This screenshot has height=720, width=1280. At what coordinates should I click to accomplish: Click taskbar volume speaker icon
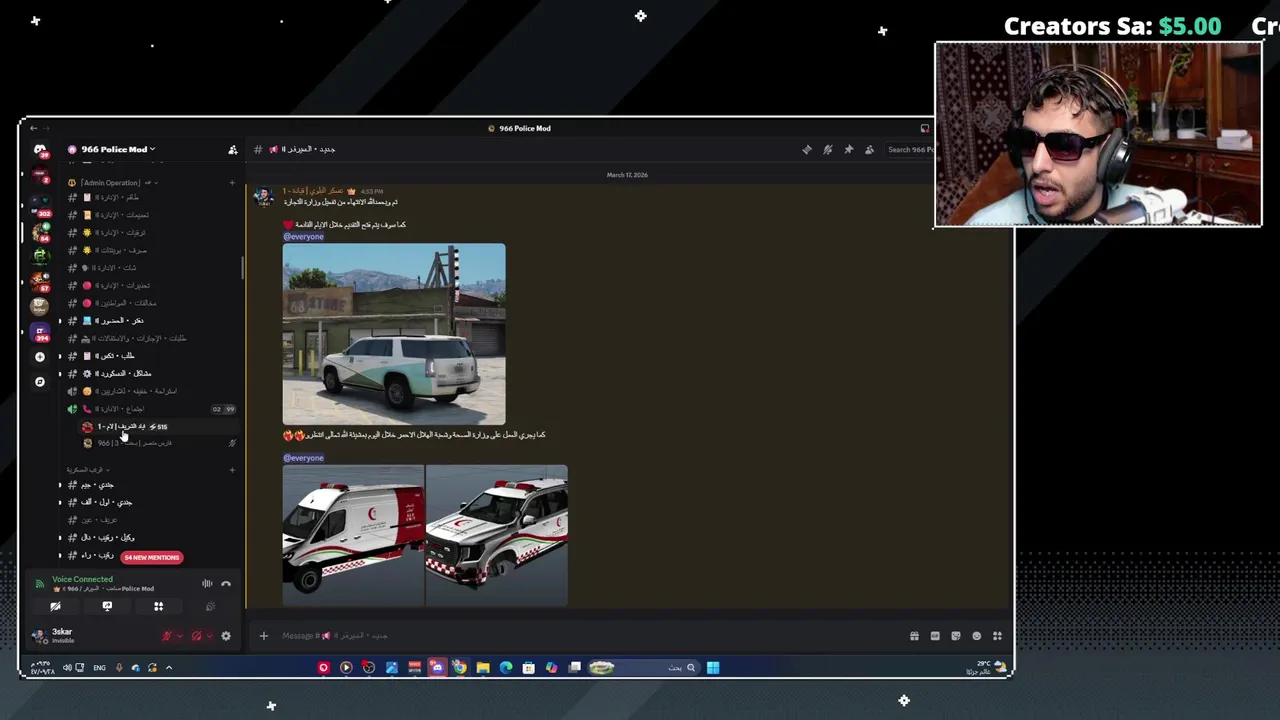[x=67, y=668]
